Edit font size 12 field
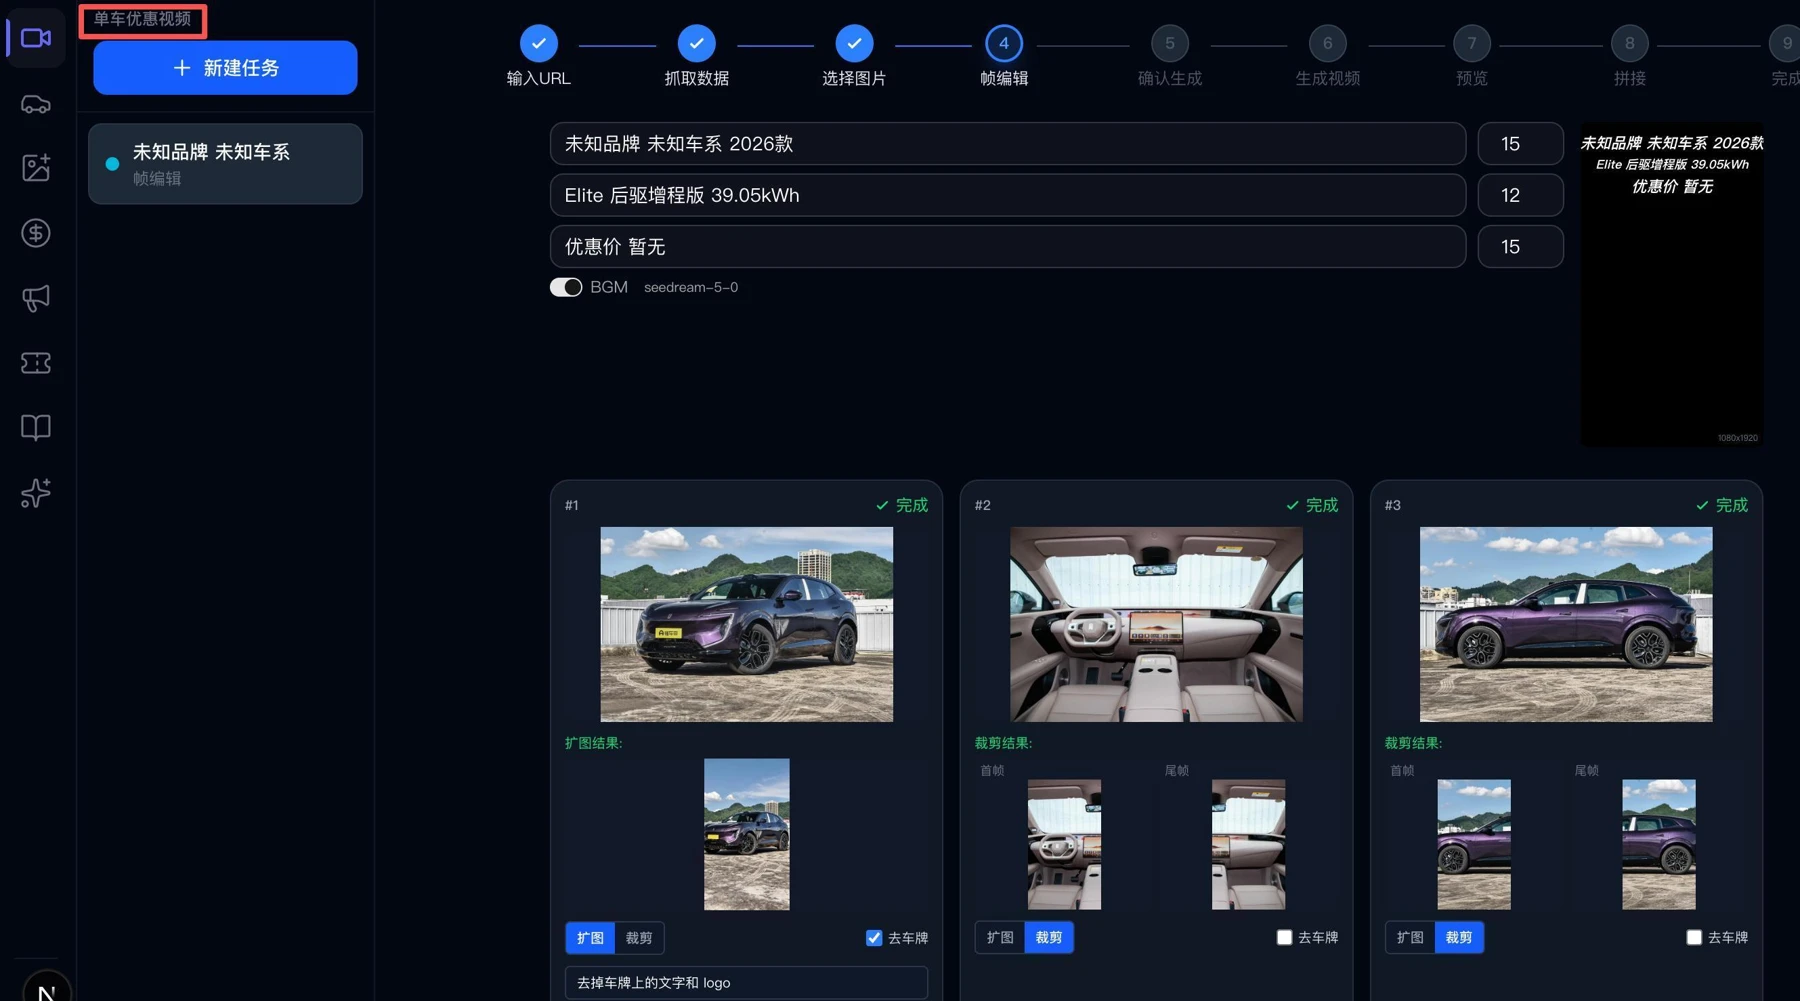The image size is (1800, 1001). click(x=1520, y=195)
